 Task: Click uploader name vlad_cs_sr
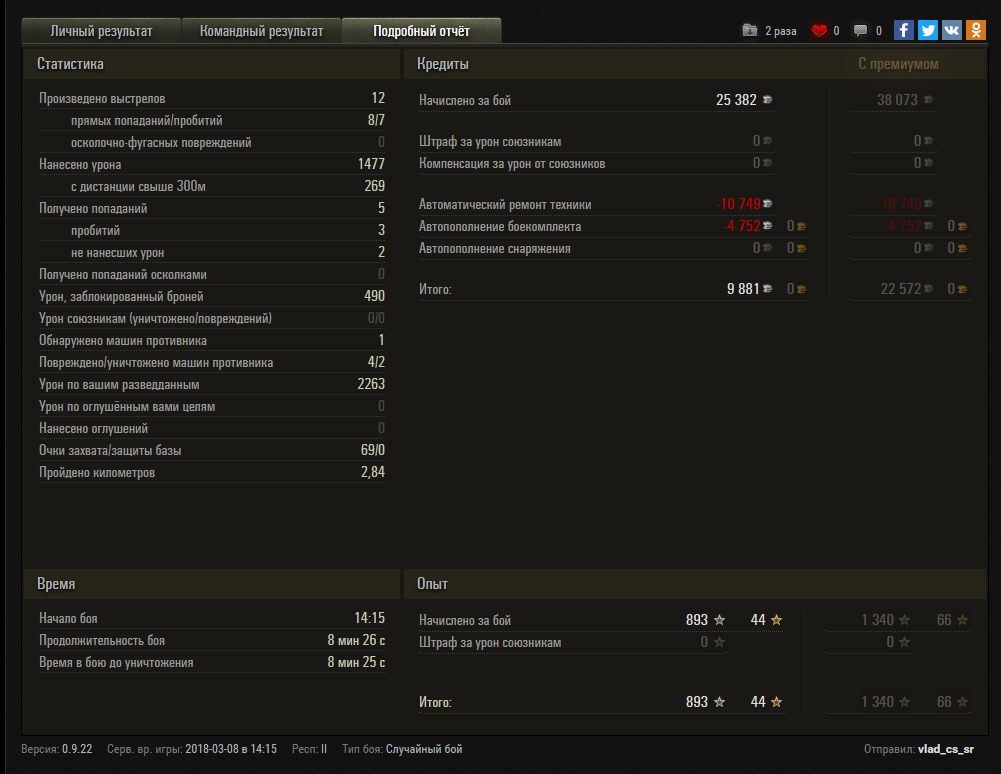click(945, 749)
